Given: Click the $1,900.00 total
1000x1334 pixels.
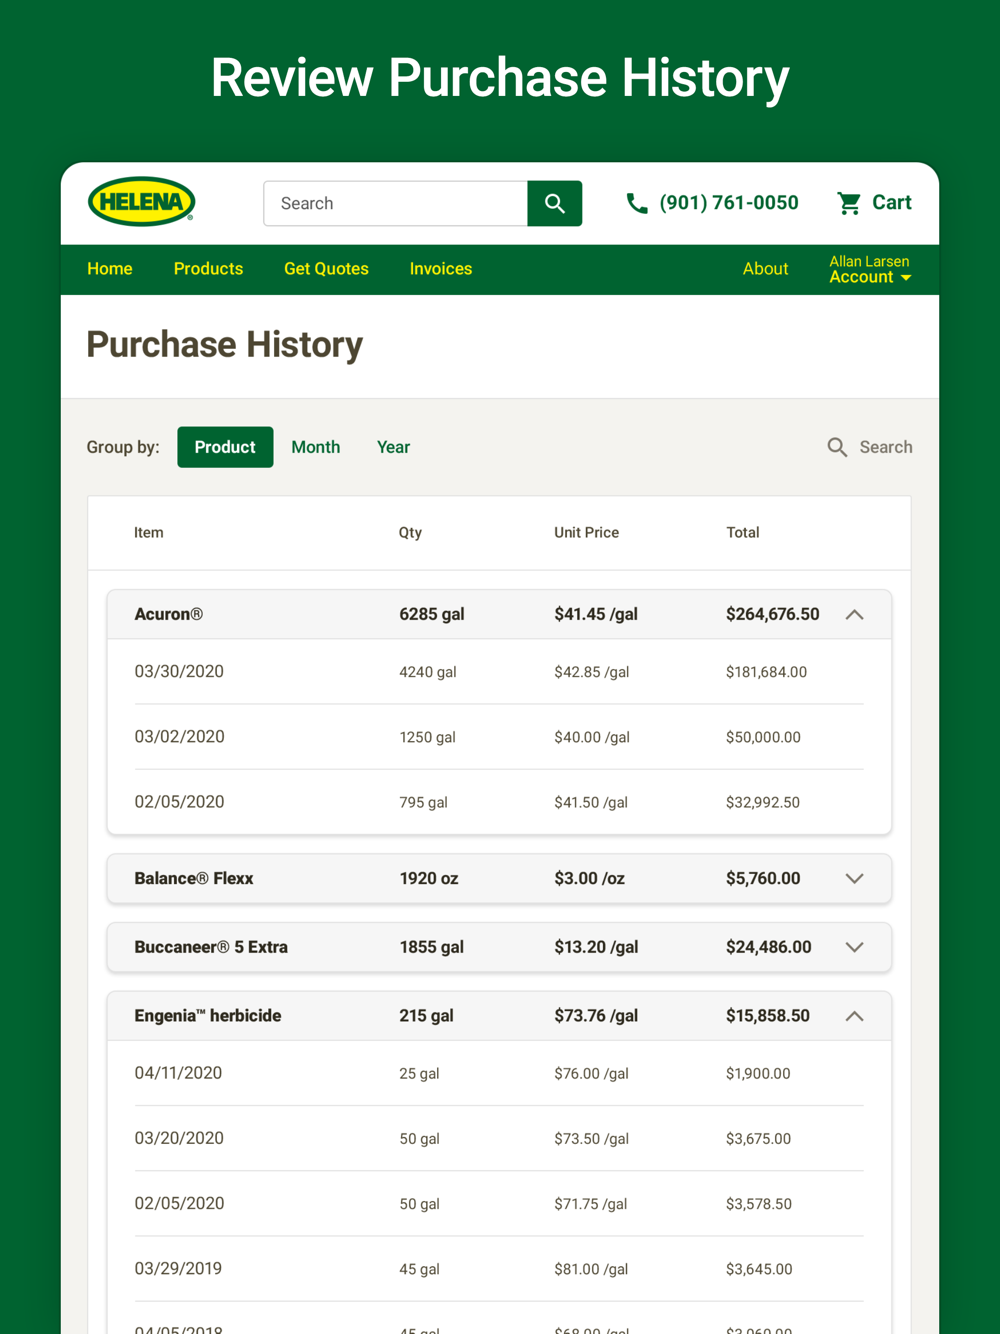Looking at the screenshot, I should coord(758,1074).
